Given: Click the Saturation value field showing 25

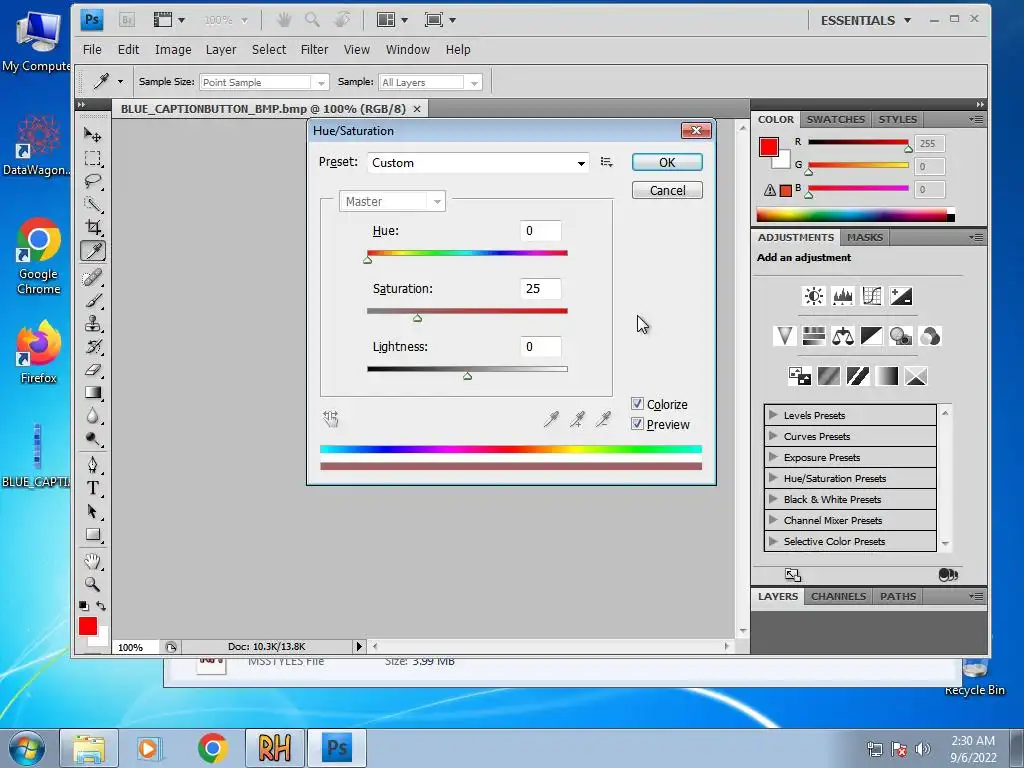Looking at the screenshot, I should (540, 289).
